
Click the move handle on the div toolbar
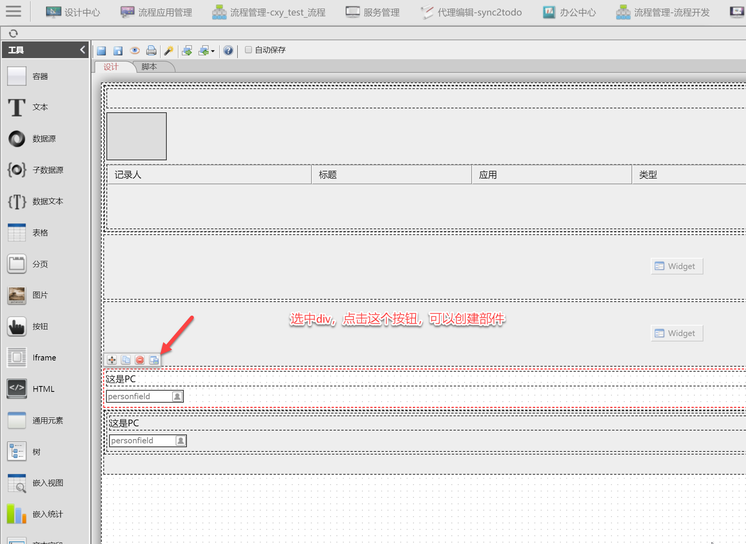(112, 360)
